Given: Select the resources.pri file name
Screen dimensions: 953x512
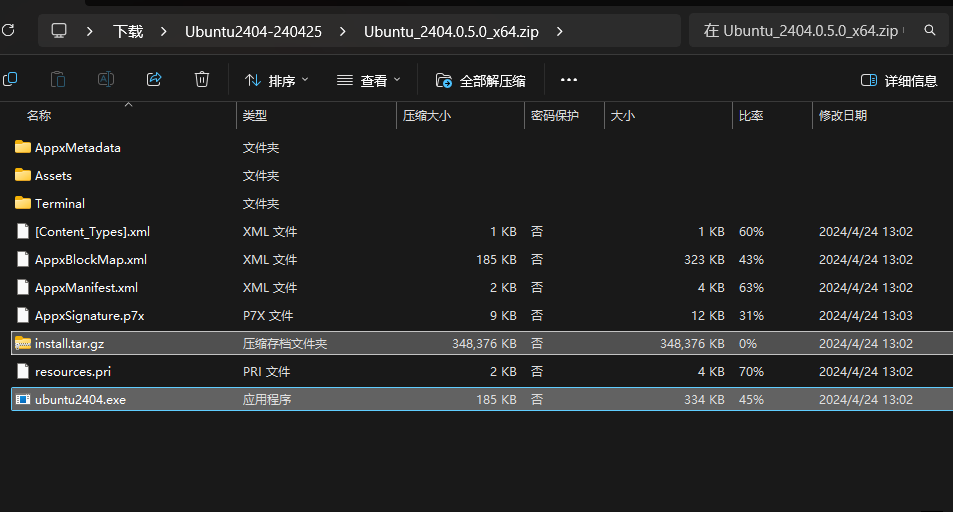Looking at the screenshot, I should pos(73,371).
